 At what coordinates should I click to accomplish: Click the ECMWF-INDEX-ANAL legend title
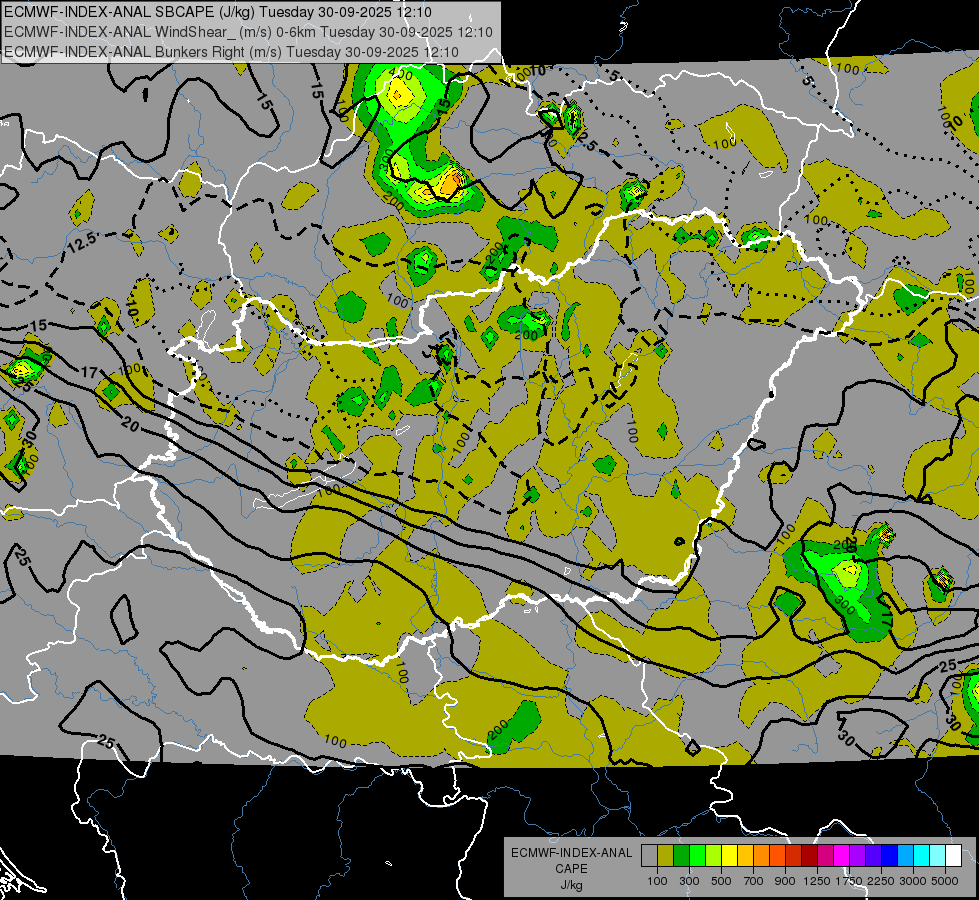coord(571,853)
